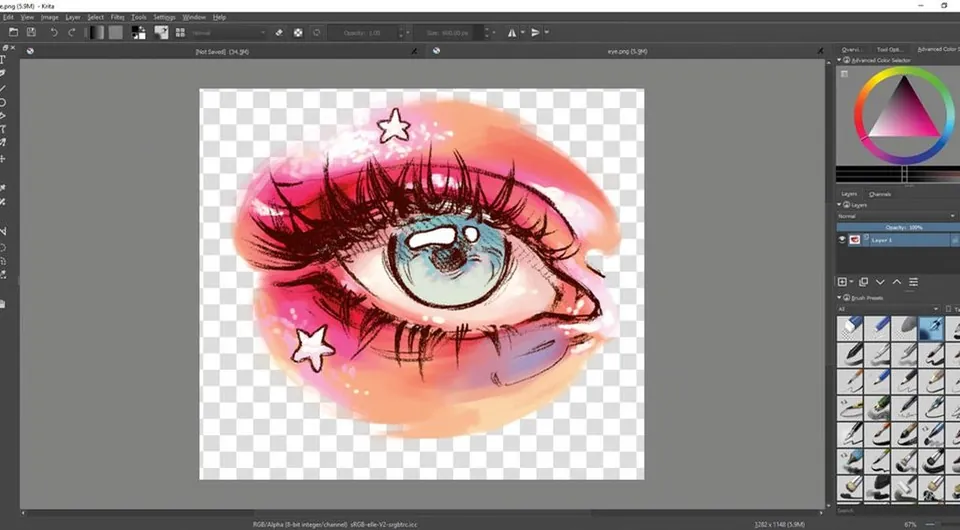Open add-layer type dropdown arrow
960x530 pixels.
(851, 282)
